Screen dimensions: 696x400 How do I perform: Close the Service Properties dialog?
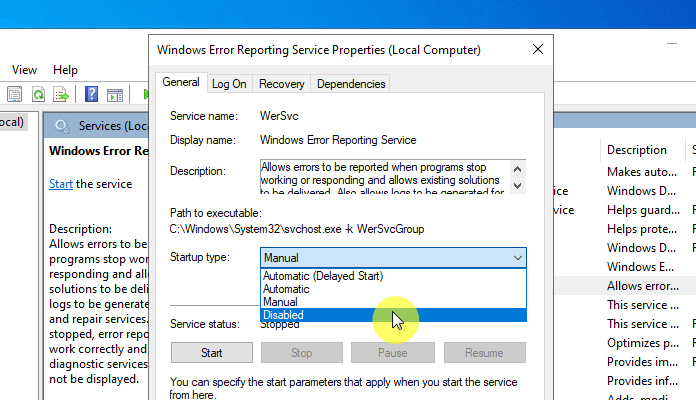pos(539,49)
